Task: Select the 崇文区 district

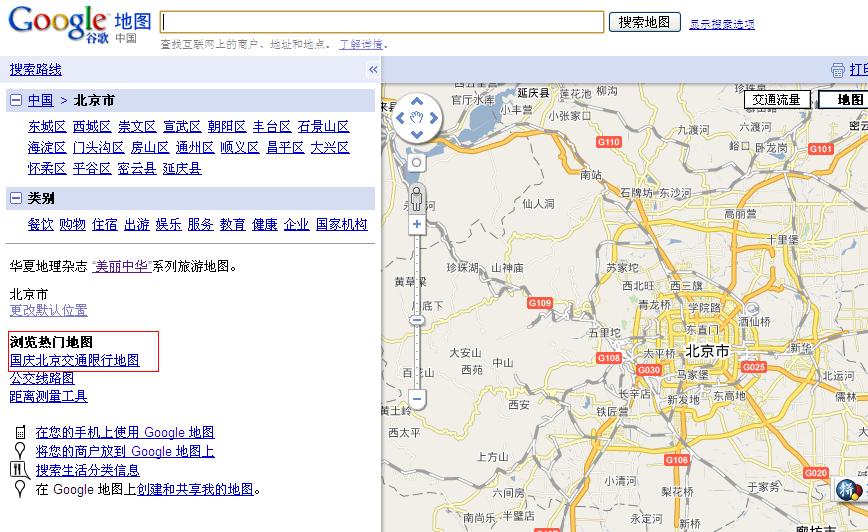Action: (x=137, y=127)
